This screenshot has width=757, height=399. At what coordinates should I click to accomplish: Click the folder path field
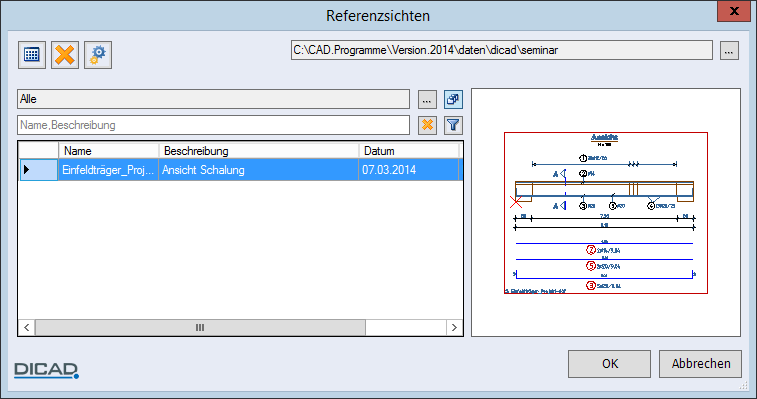(x=502, y=50)
